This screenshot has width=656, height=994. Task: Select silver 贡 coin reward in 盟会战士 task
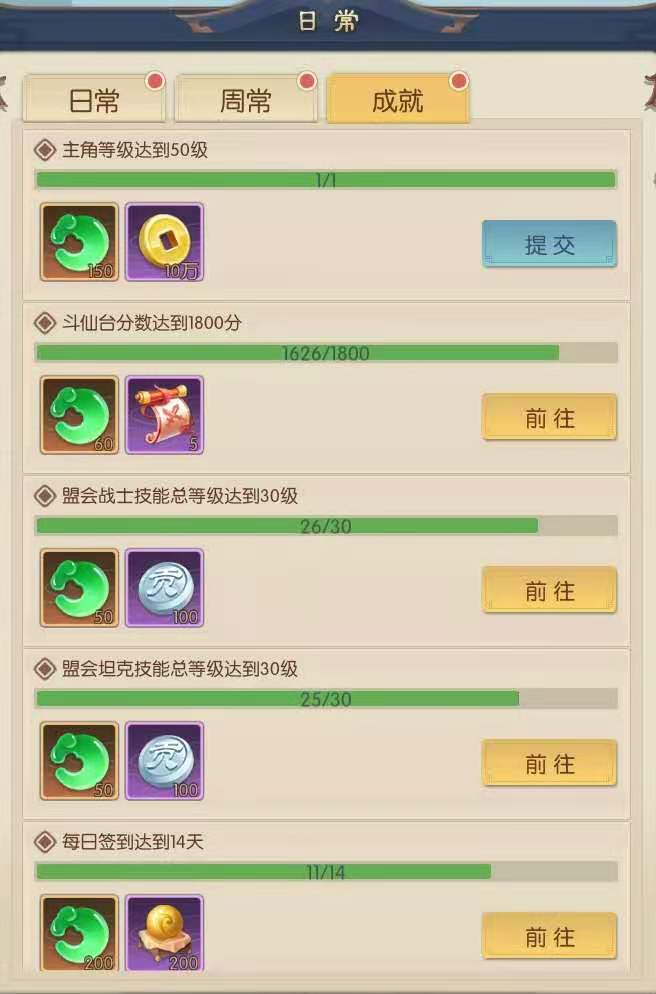164,588
